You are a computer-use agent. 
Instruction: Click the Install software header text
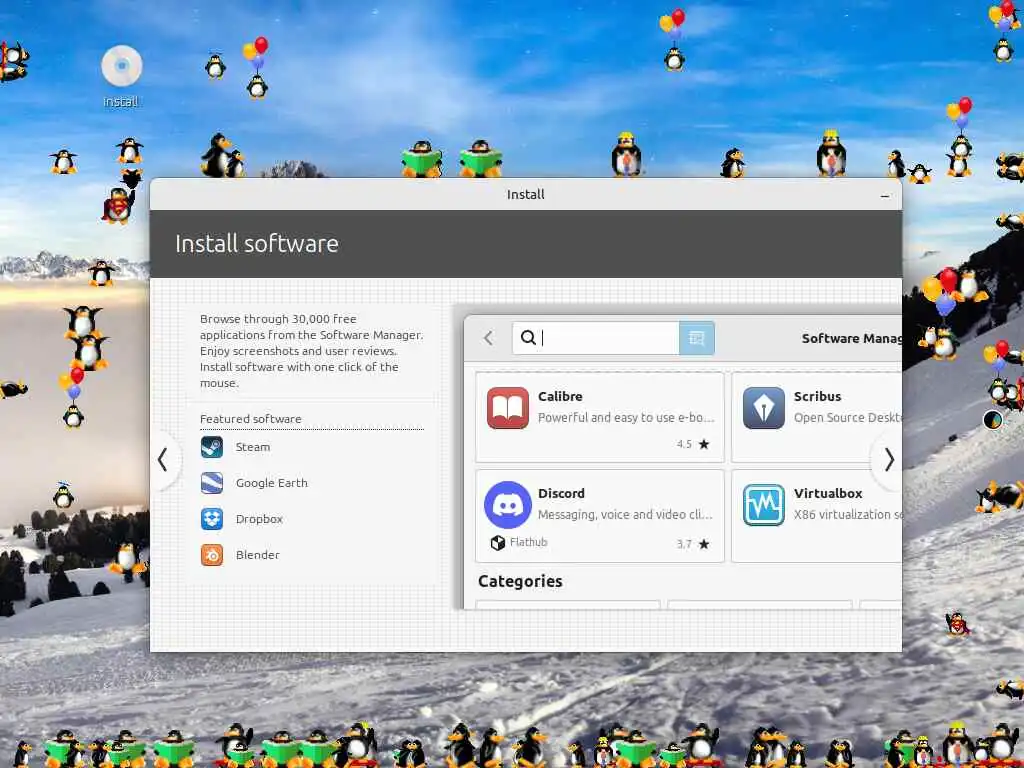(257, 244)
